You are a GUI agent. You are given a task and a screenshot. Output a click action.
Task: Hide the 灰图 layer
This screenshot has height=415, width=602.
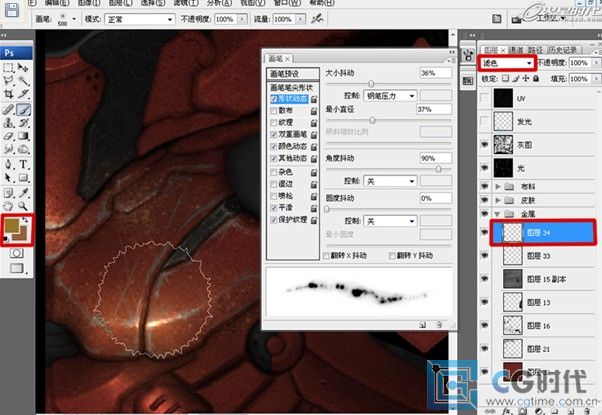click(485, 145)
